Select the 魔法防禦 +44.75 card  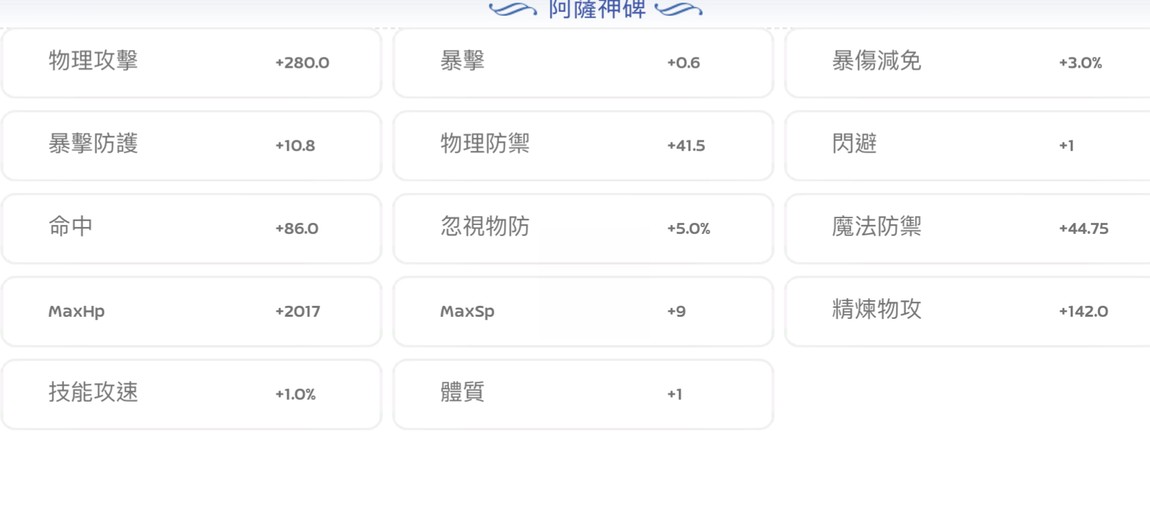[968, 228]
